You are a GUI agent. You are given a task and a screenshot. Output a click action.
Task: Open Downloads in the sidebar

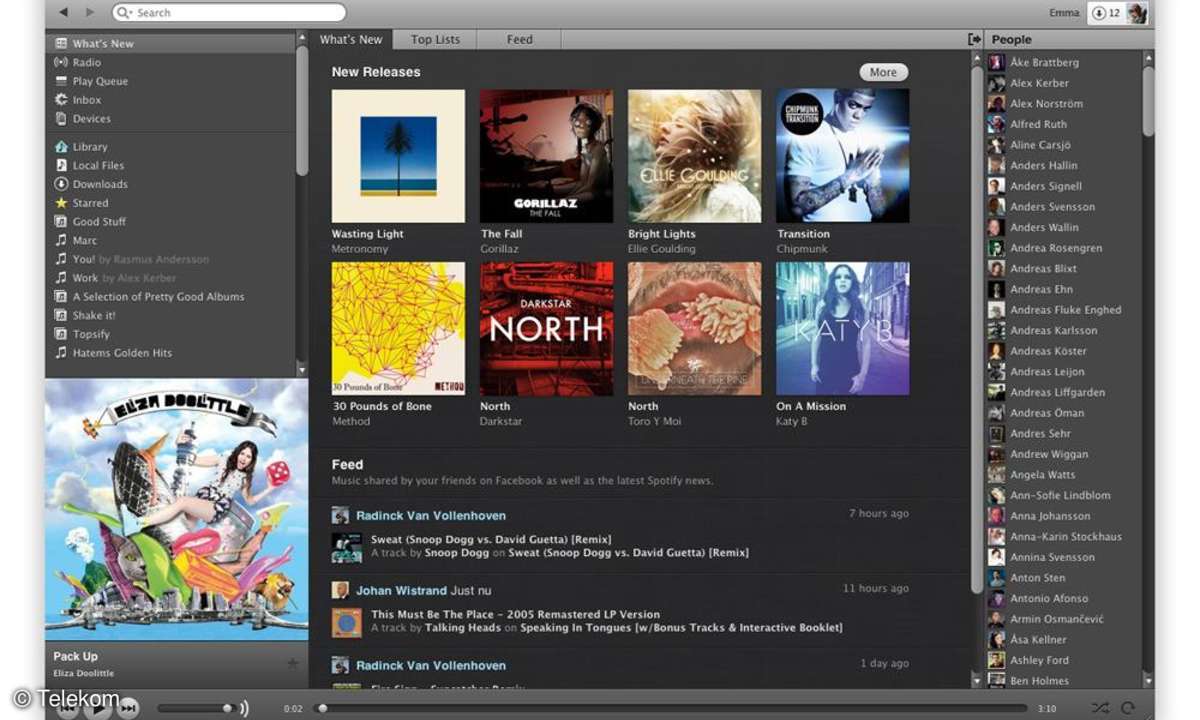[x=170, y=184]
